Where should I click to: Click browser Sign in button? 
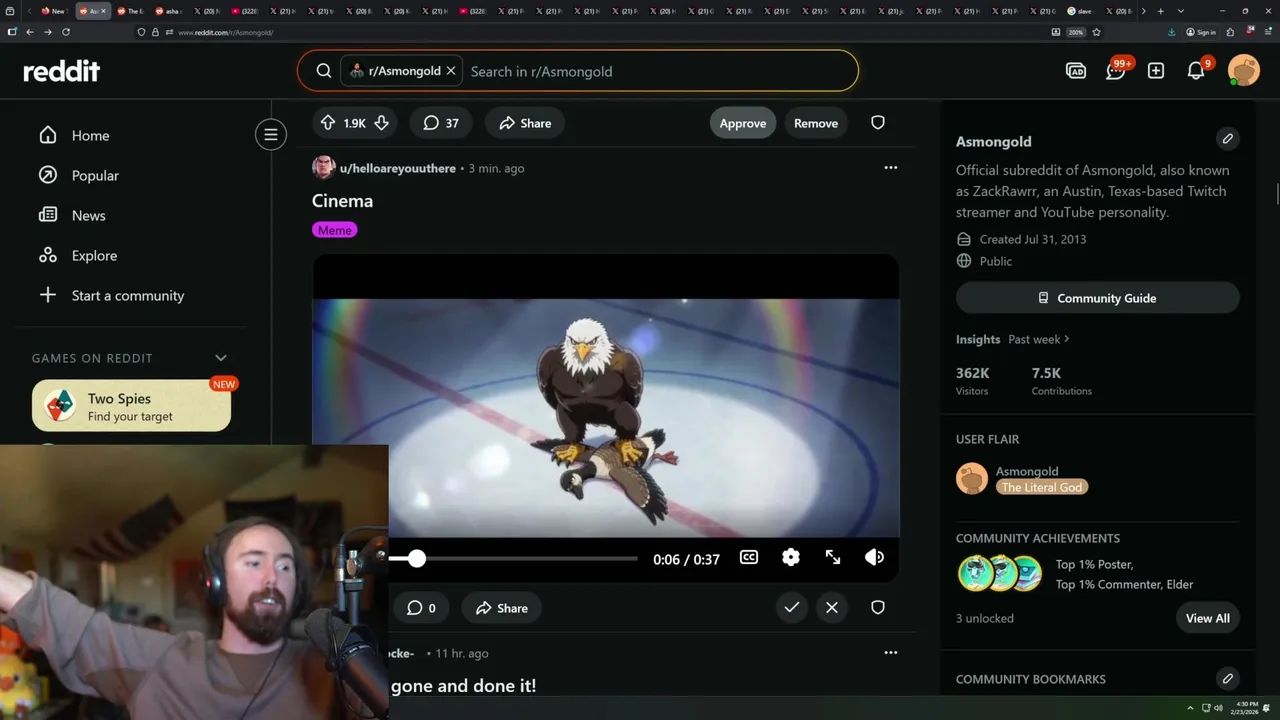pyautogui.click(x=1201, y=32)
